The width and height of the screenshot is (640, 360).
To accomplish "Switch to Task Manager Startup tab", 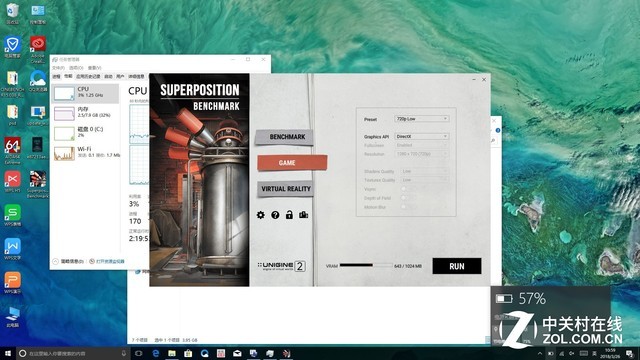I will pyautogui.click(x=108, y=76).
